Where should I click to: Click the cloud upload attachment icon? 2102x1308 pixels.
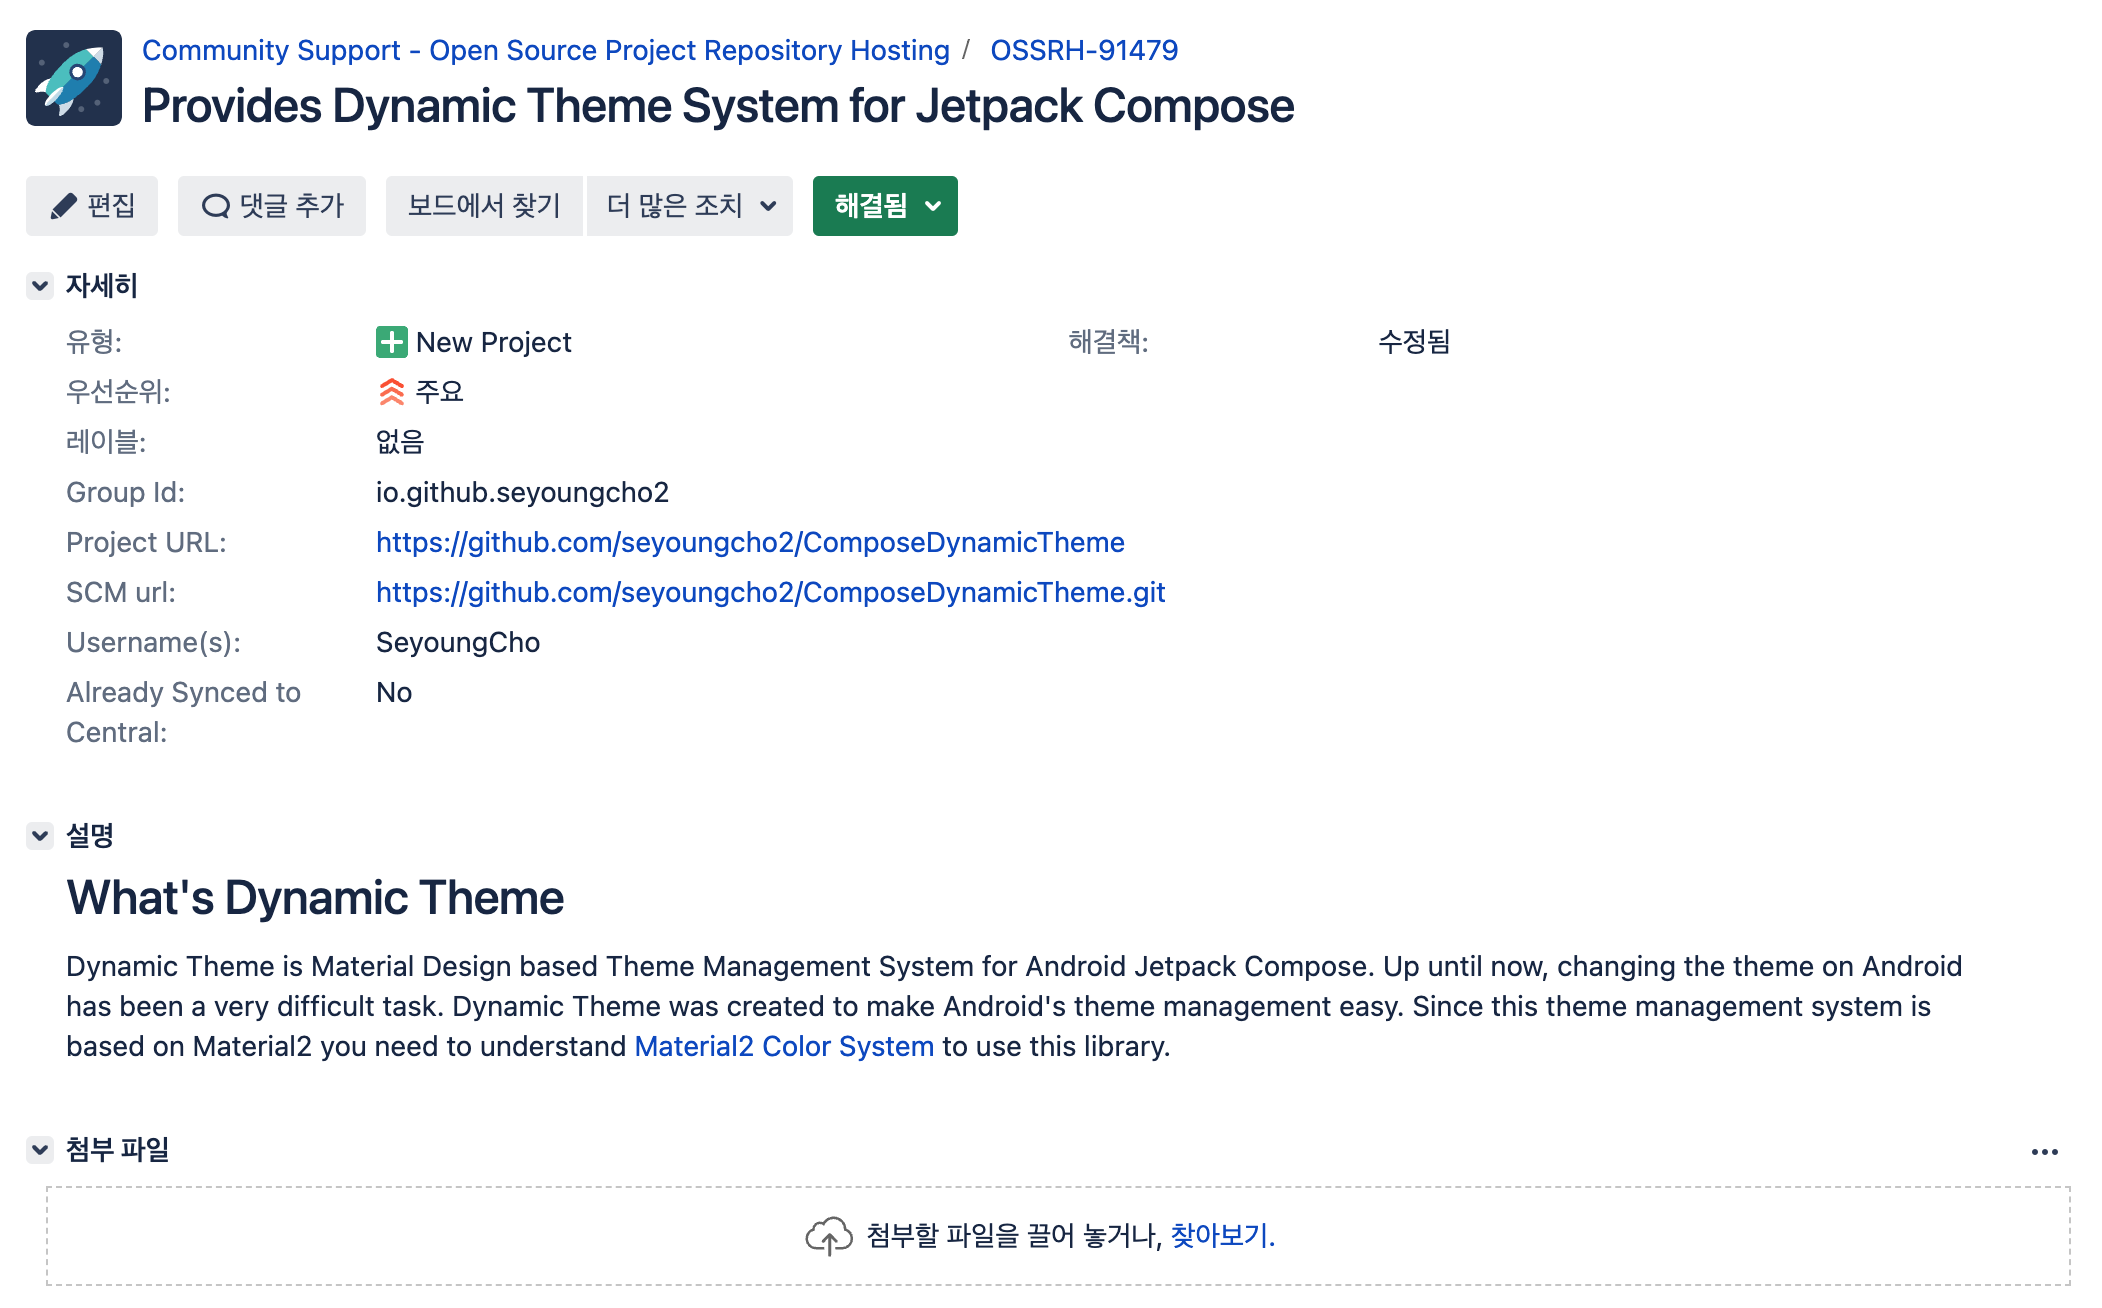(828, 1236)
